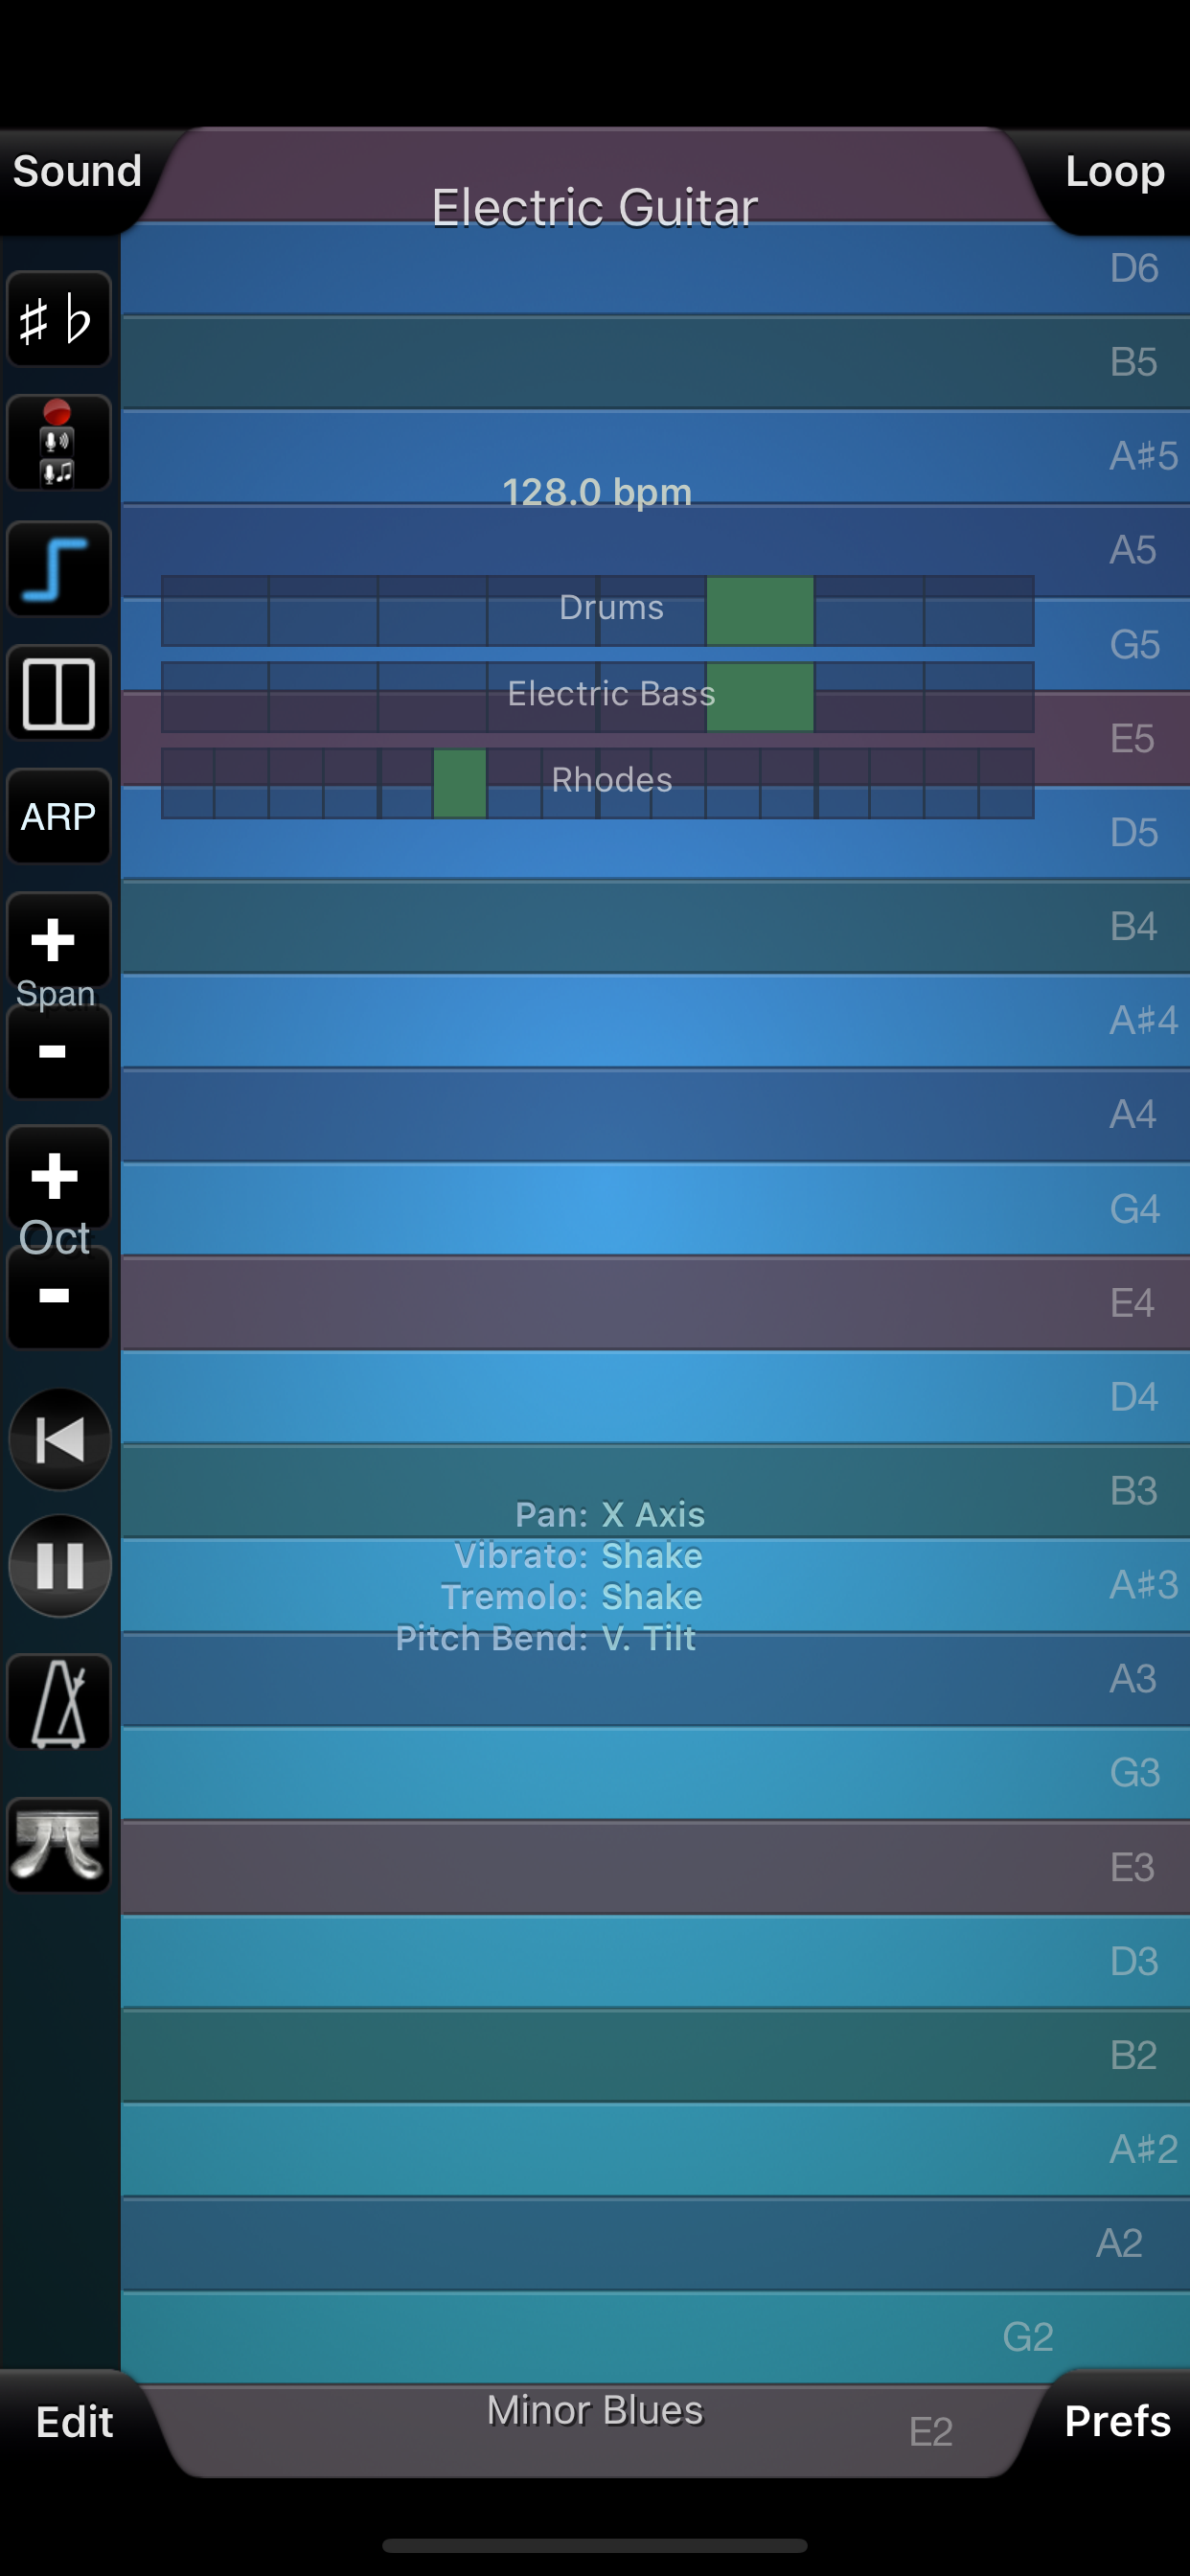
Task: Pause playback
Action: point(60,1566)
